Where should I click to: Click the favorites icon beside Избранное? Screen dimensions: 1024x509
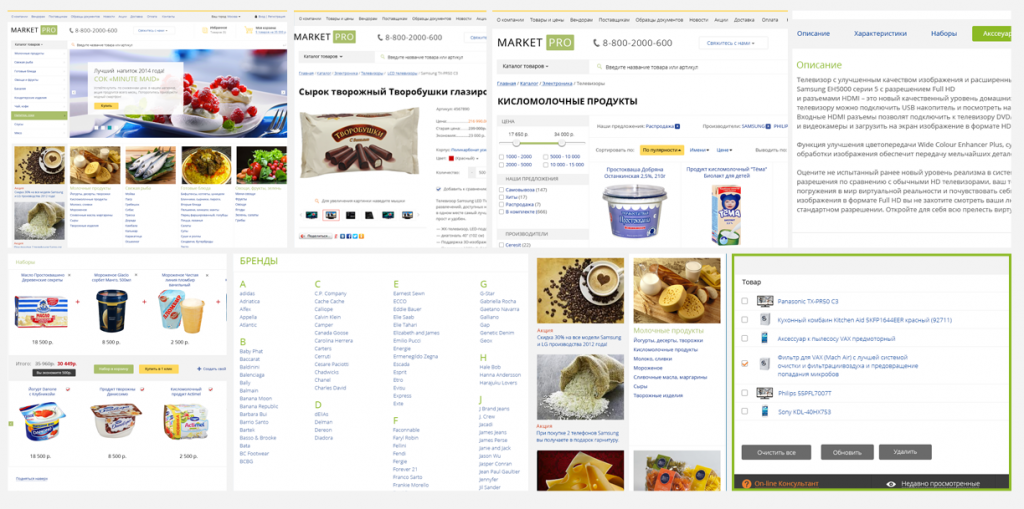[204, 30]
